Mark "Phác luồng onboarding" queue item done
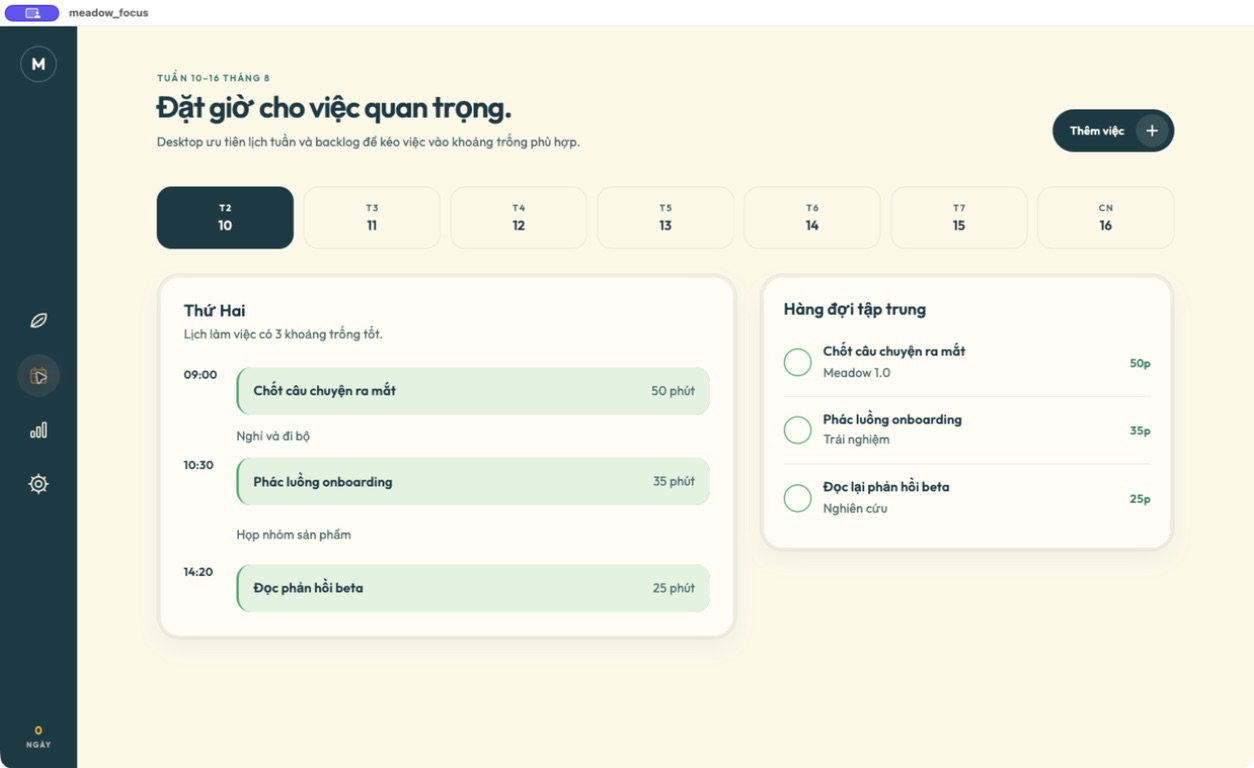The width and height of the screenshot is (1254, 768). [797, 430]
